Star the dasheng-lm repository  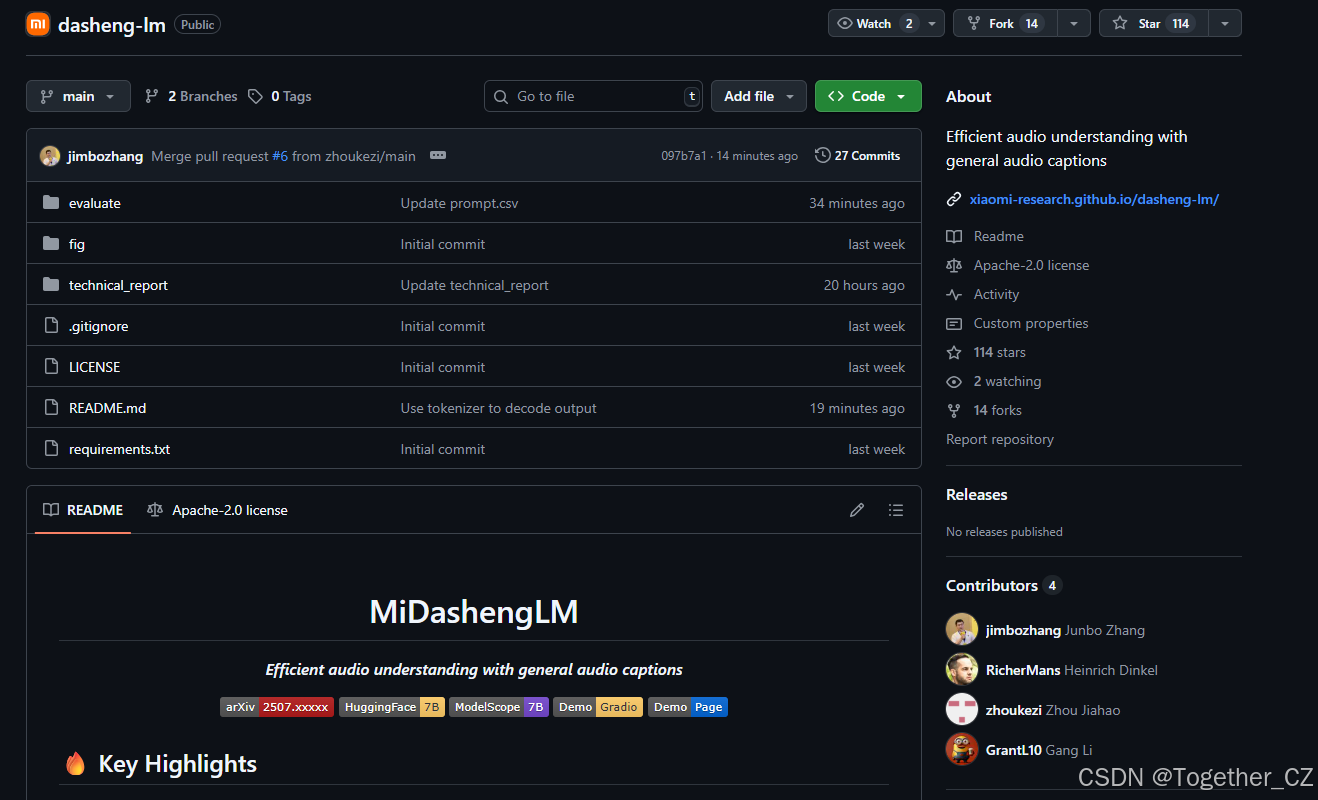pos(1151,22)
